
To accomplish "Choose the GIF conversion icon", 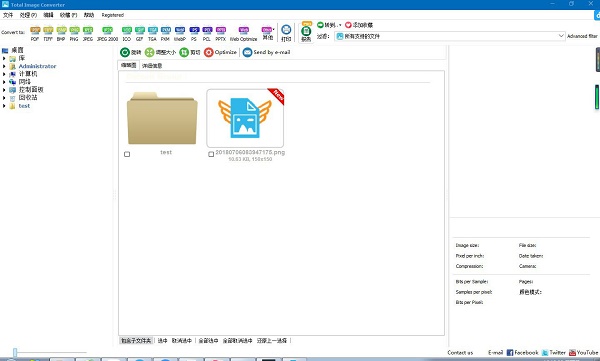I will click(140, 33).
